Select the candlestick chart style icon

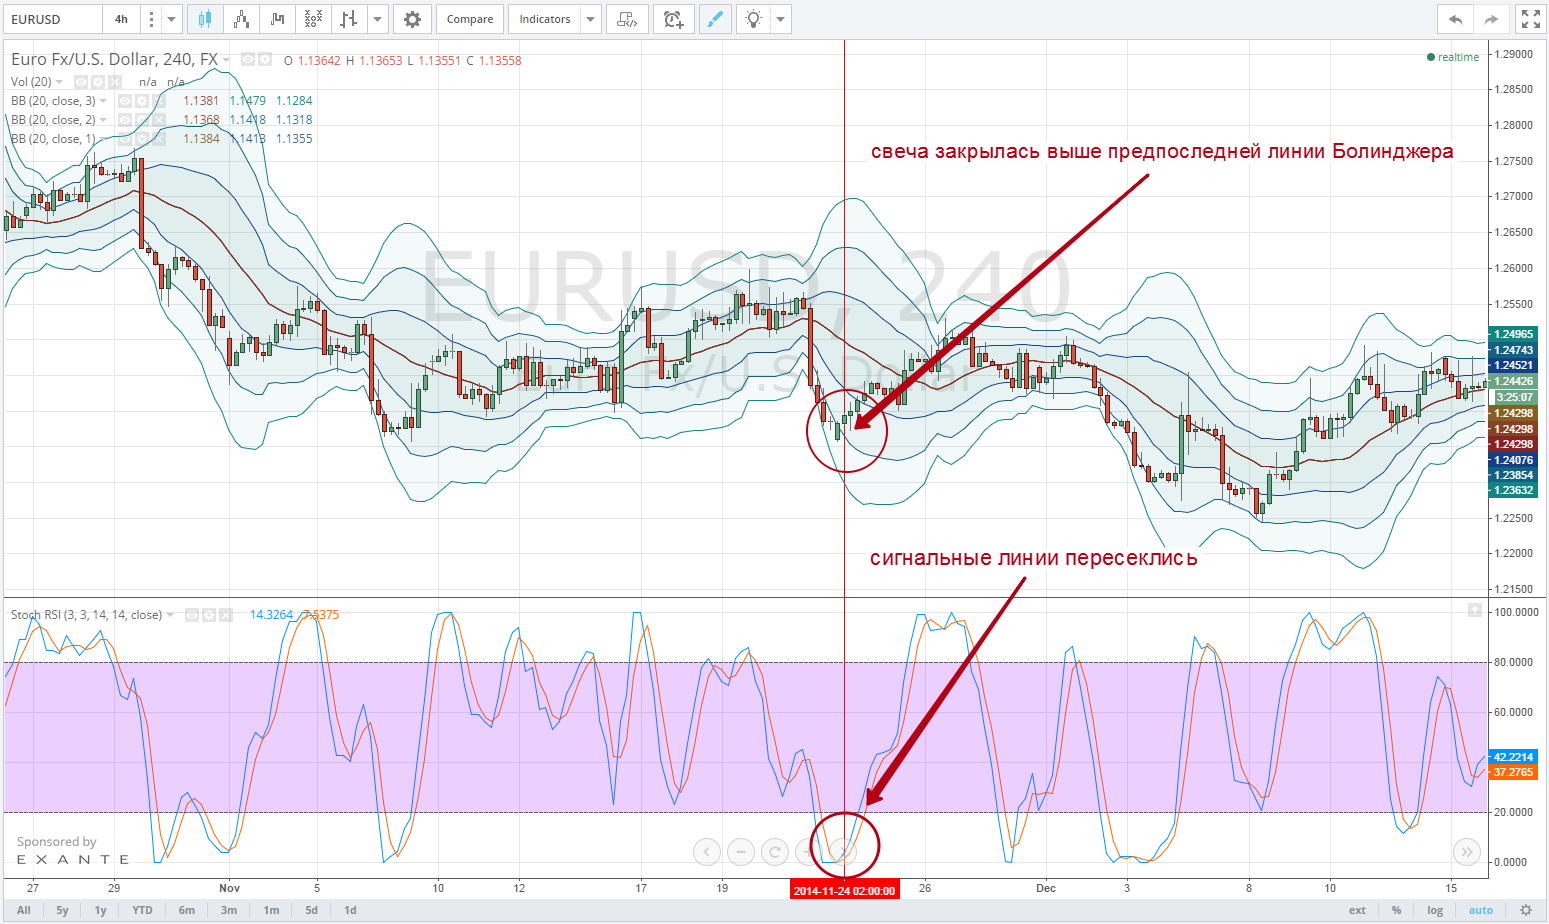point(205,19)
